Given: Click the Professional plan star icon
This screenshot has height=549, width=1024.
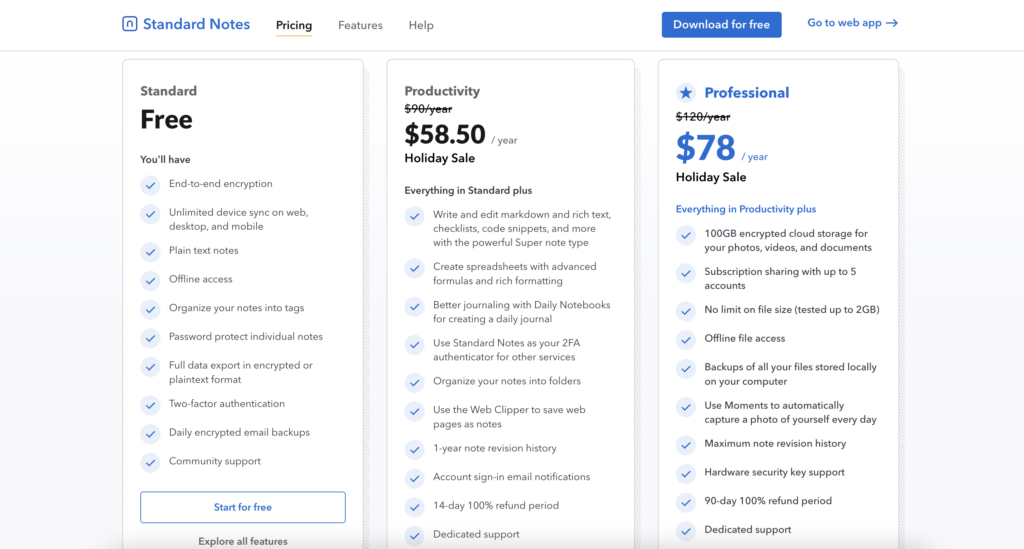Looking at the screenshot, I should coord(686,93).
